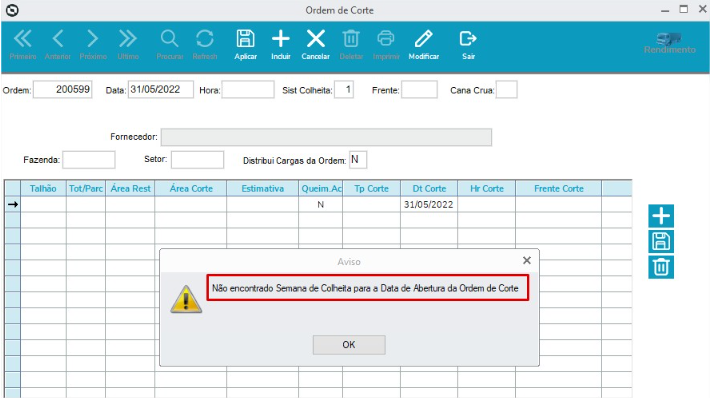Image resolution: width=711 pixels, height=398 pixels.
Task: Click the Frente Corte column header
Action: [x=559, y=189]
